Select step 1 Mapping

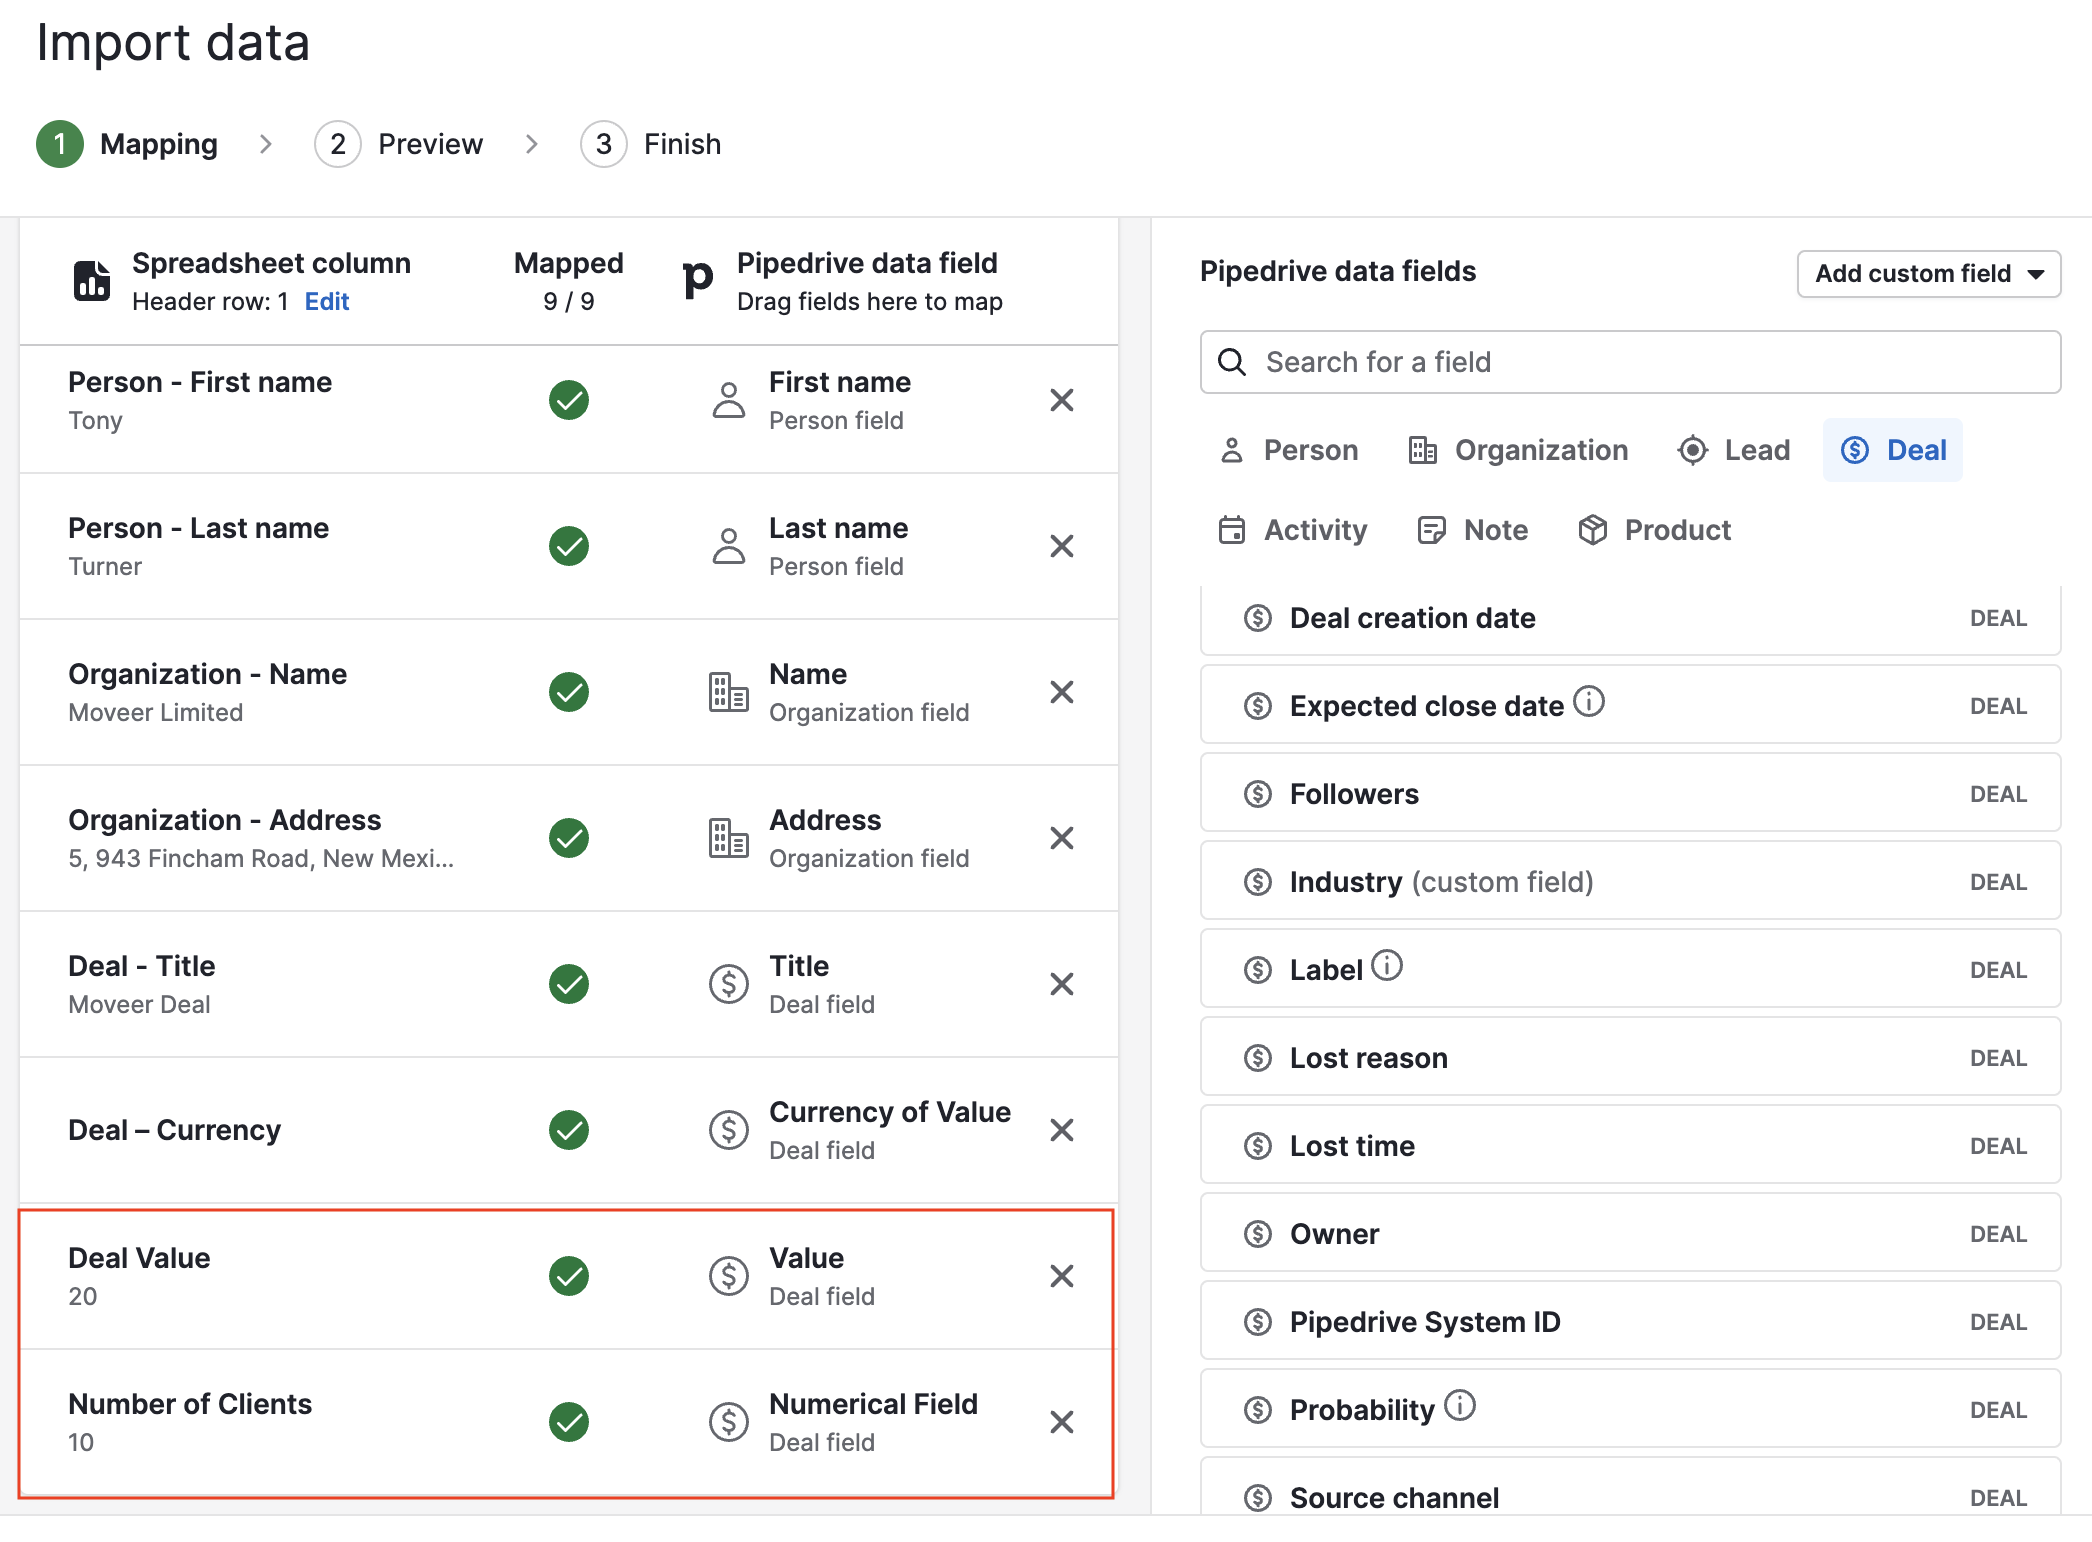(127, 144)
